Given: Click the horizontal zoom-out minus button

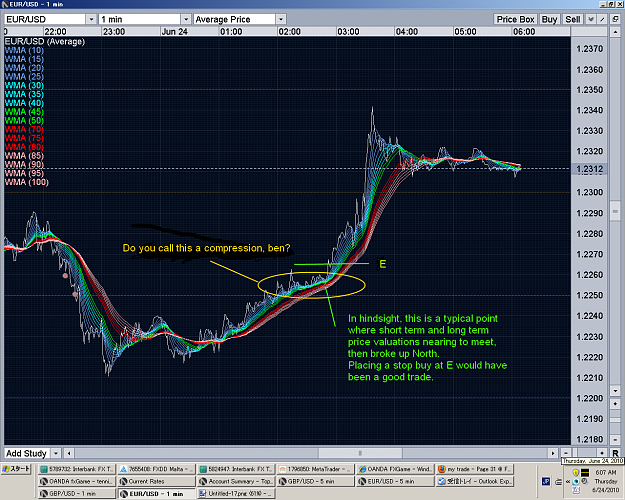Looking at the screenshot, I should [x=566, y=453].
